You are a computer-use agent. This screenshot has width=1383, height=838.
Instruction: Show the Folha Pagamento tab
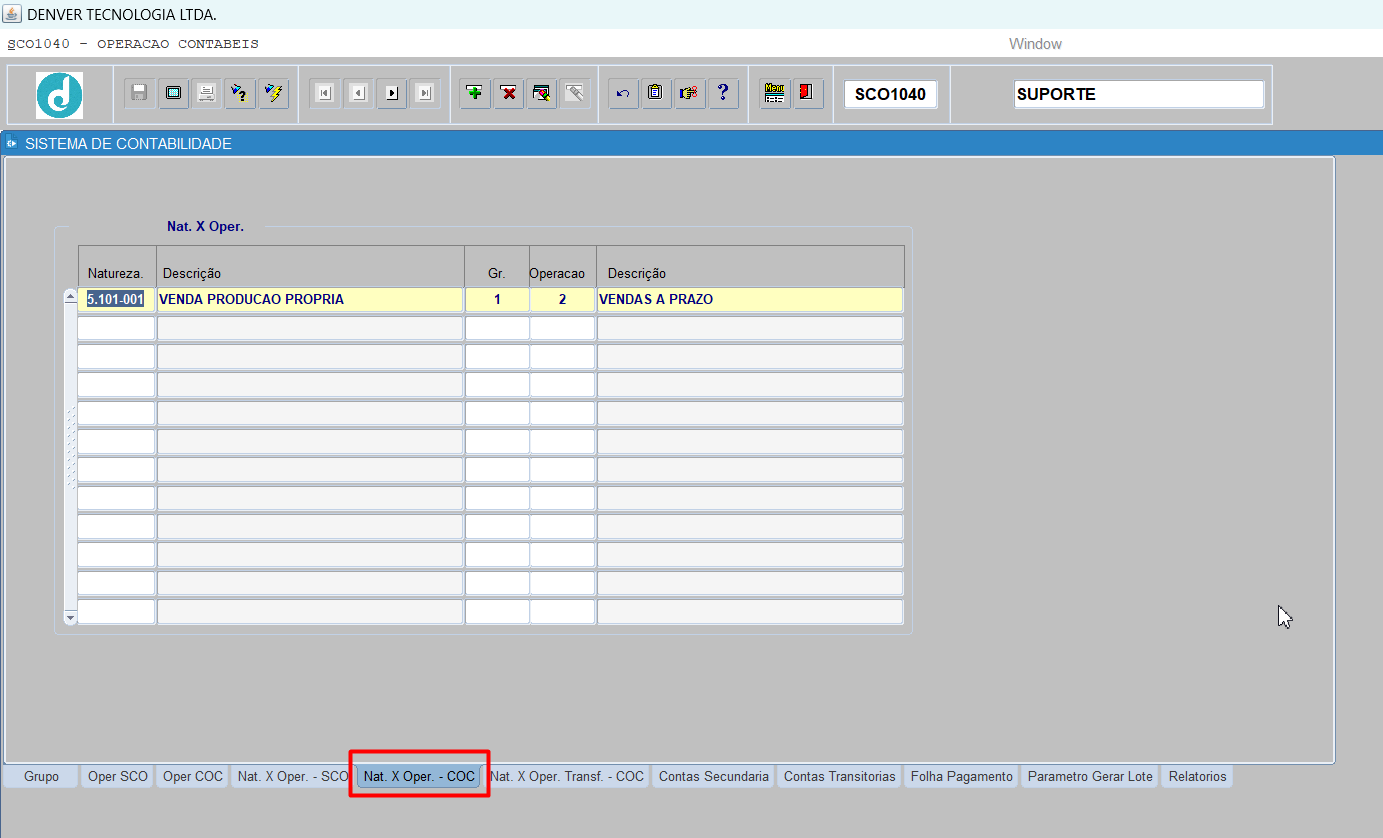coord(962,777)
